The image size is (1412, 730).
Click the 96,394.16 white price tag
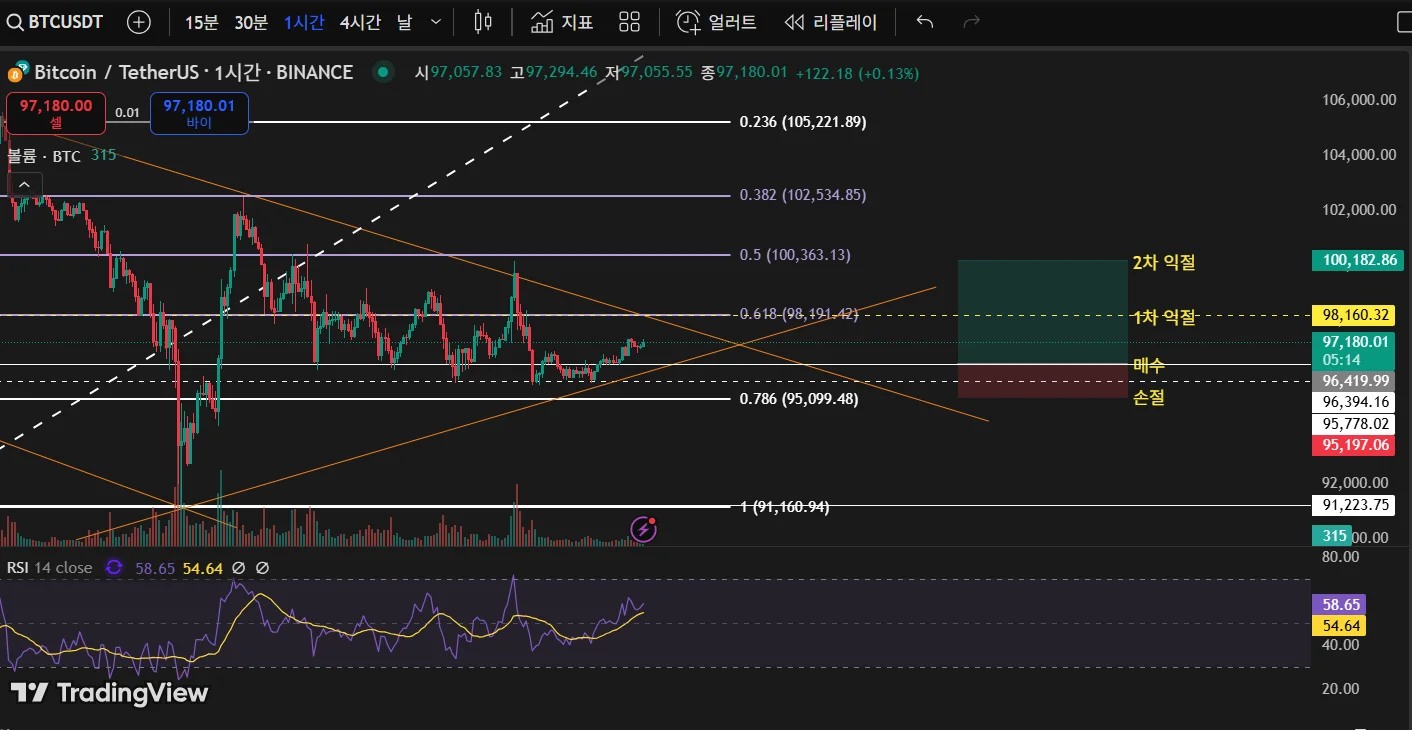1353,402
